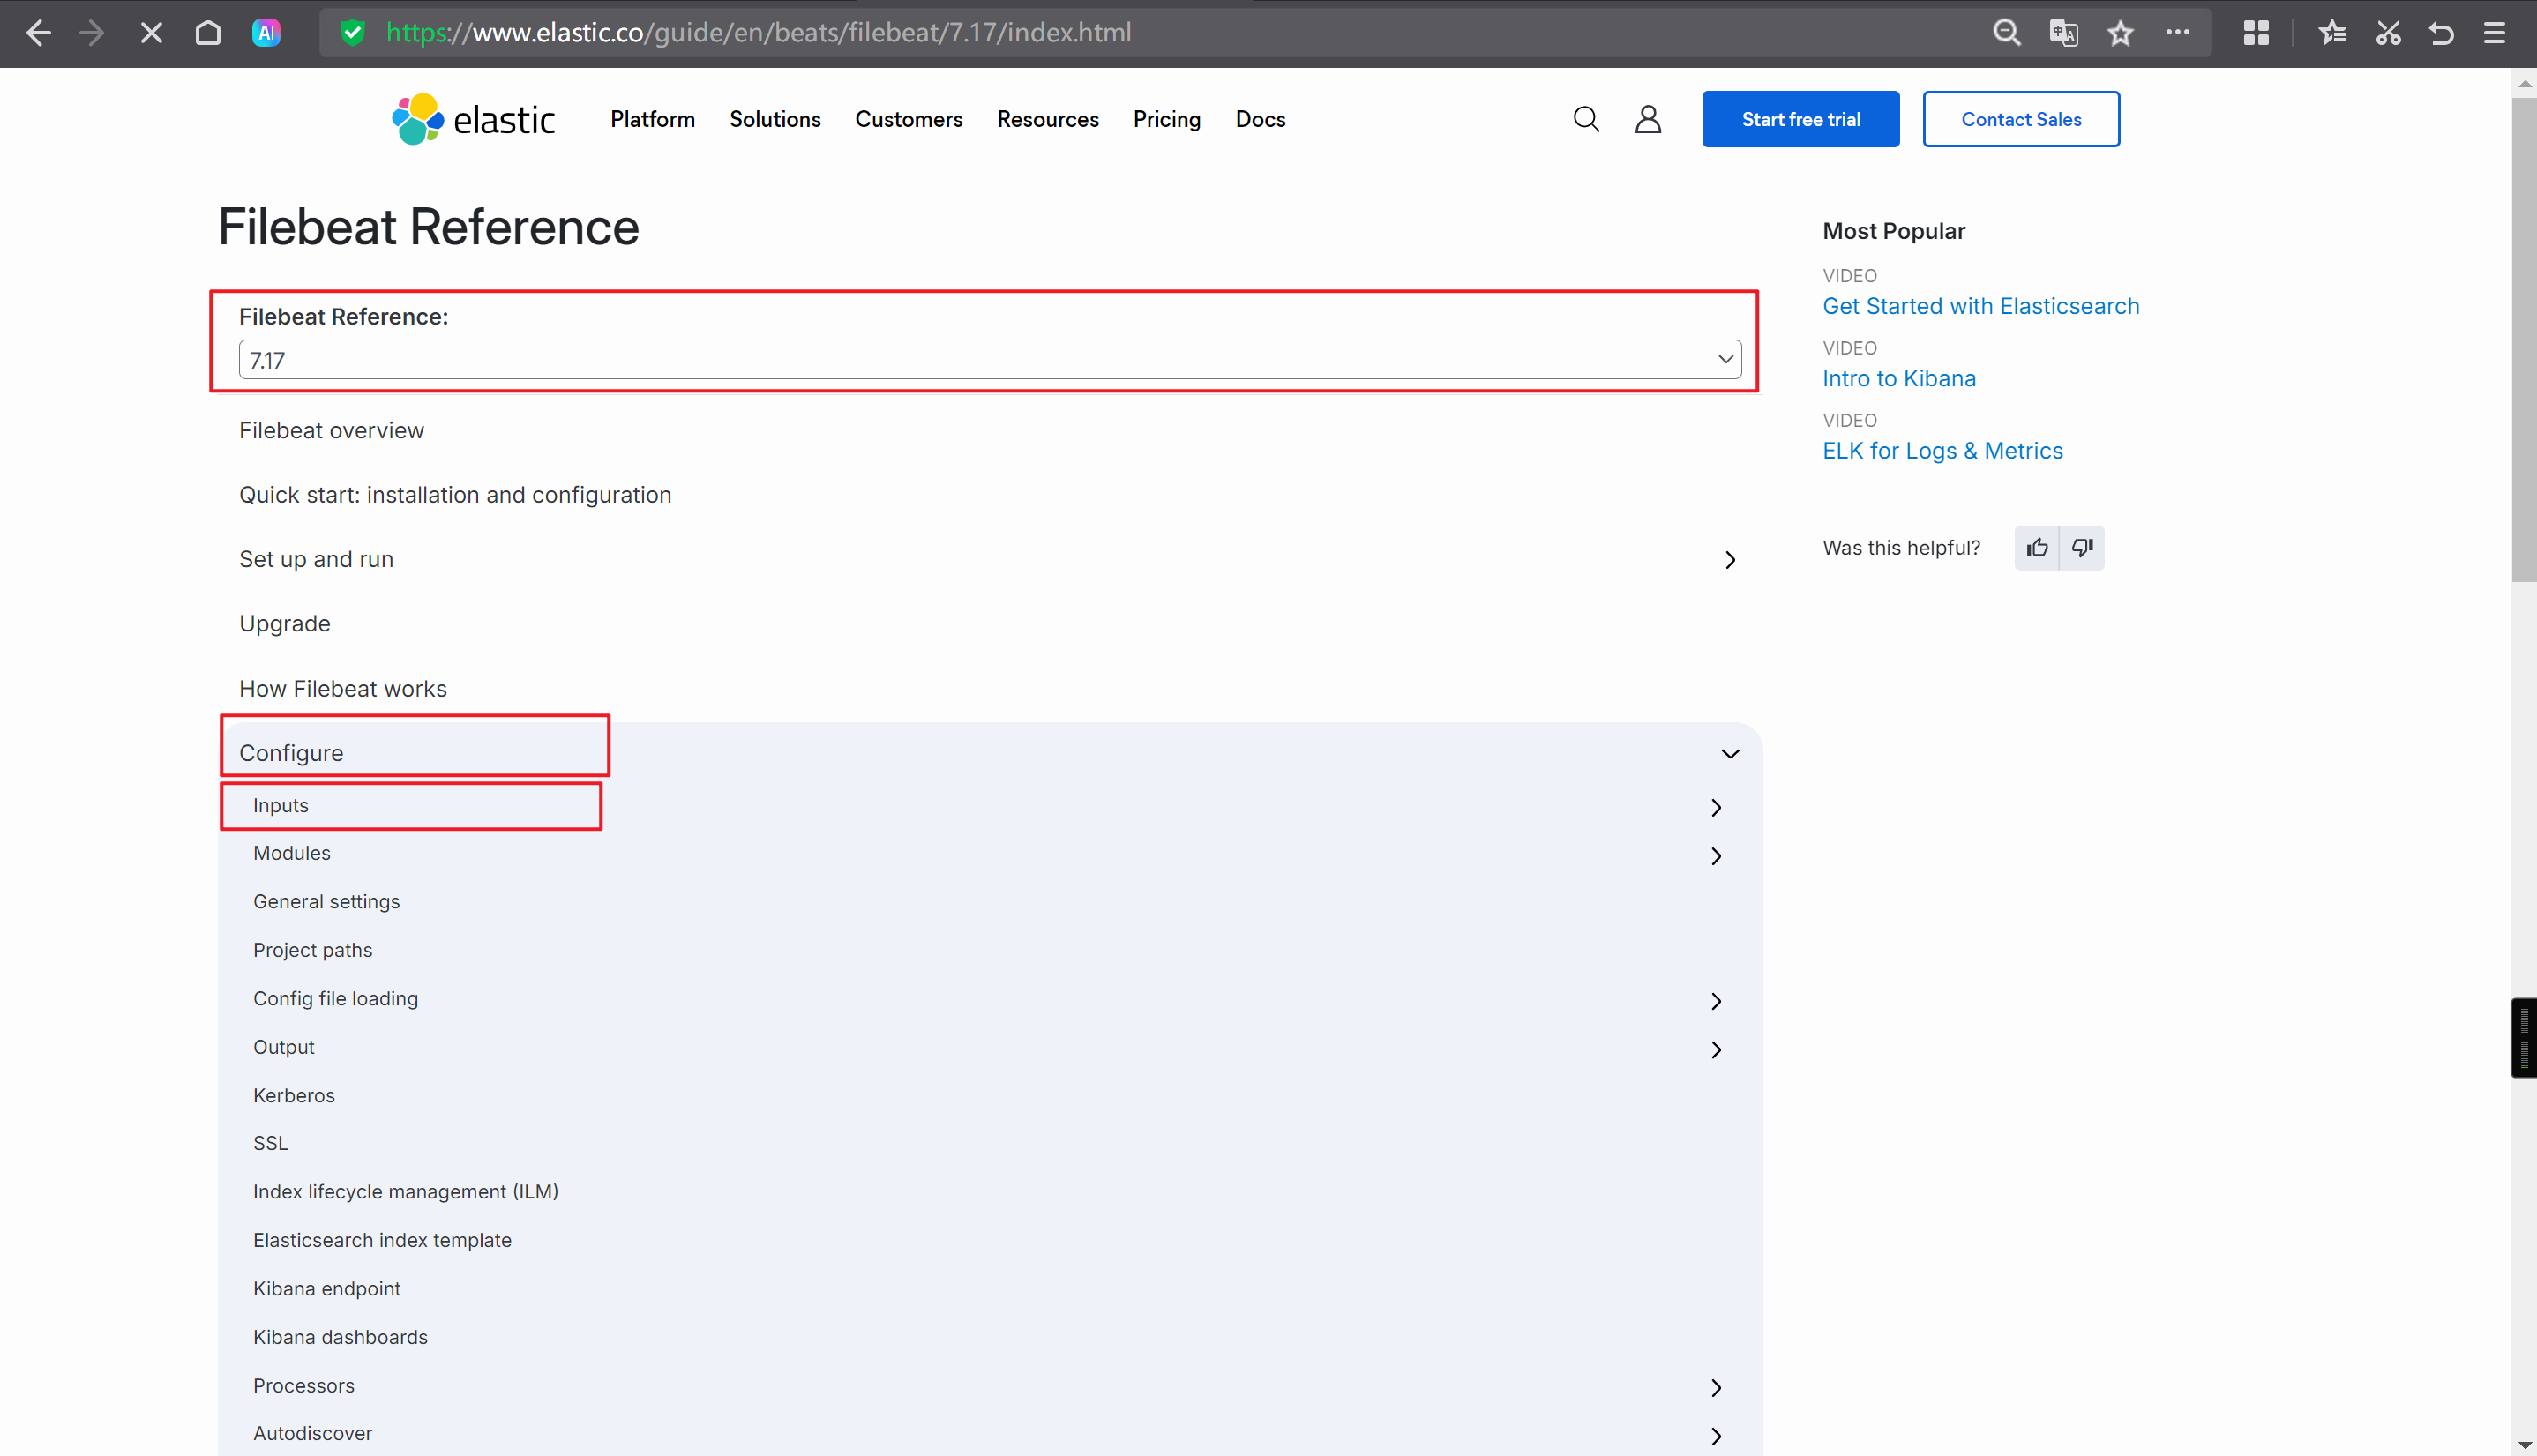Open the AI assistant icon in toolbar

[x=266, y=33]
